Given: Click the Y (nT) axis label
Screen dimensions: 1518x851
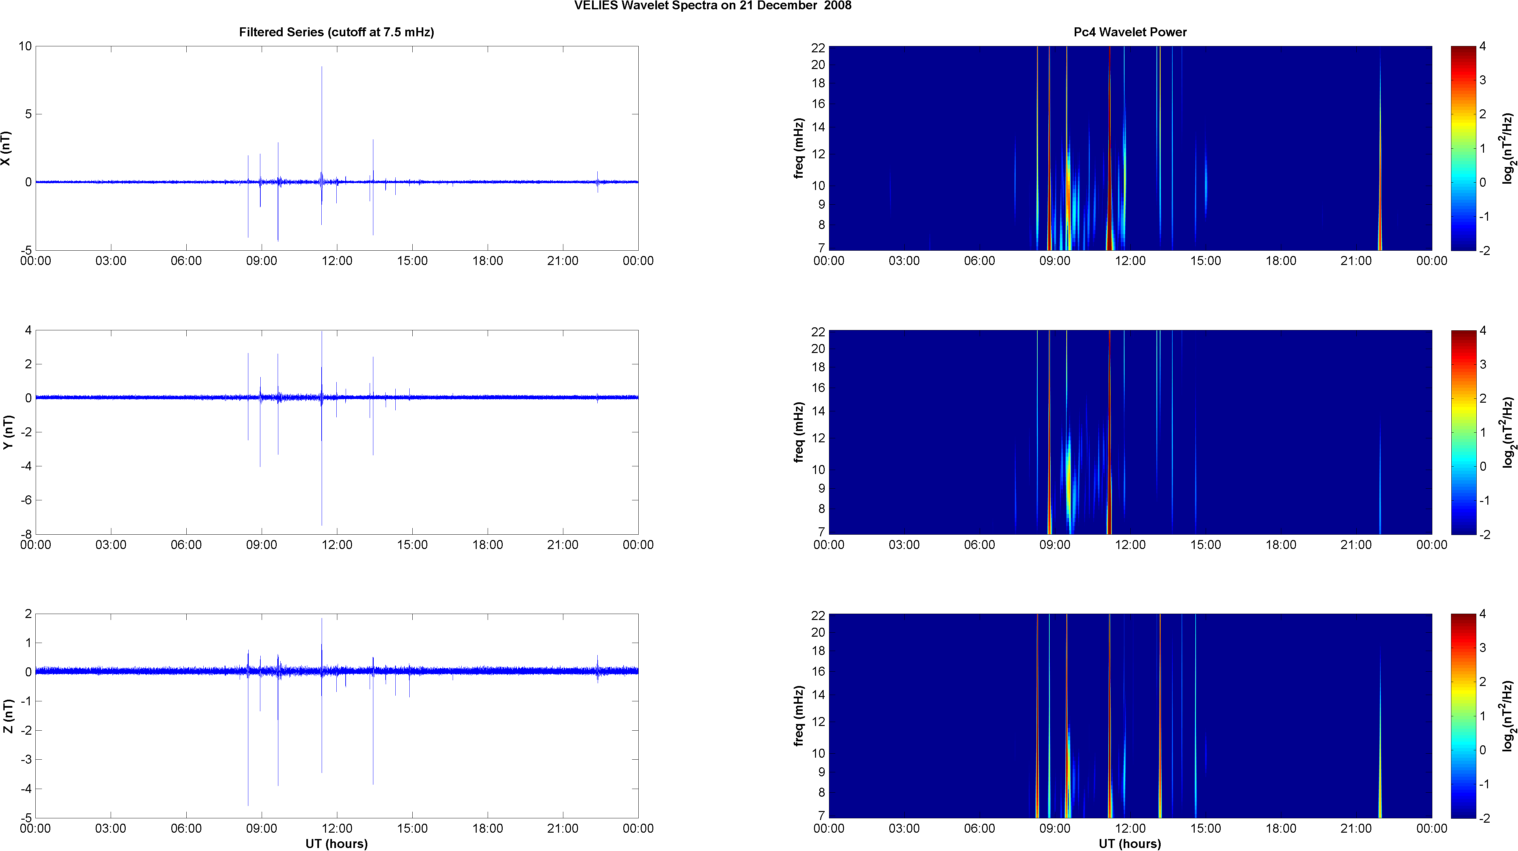Looking at the screenshot, I should [6, 432].
